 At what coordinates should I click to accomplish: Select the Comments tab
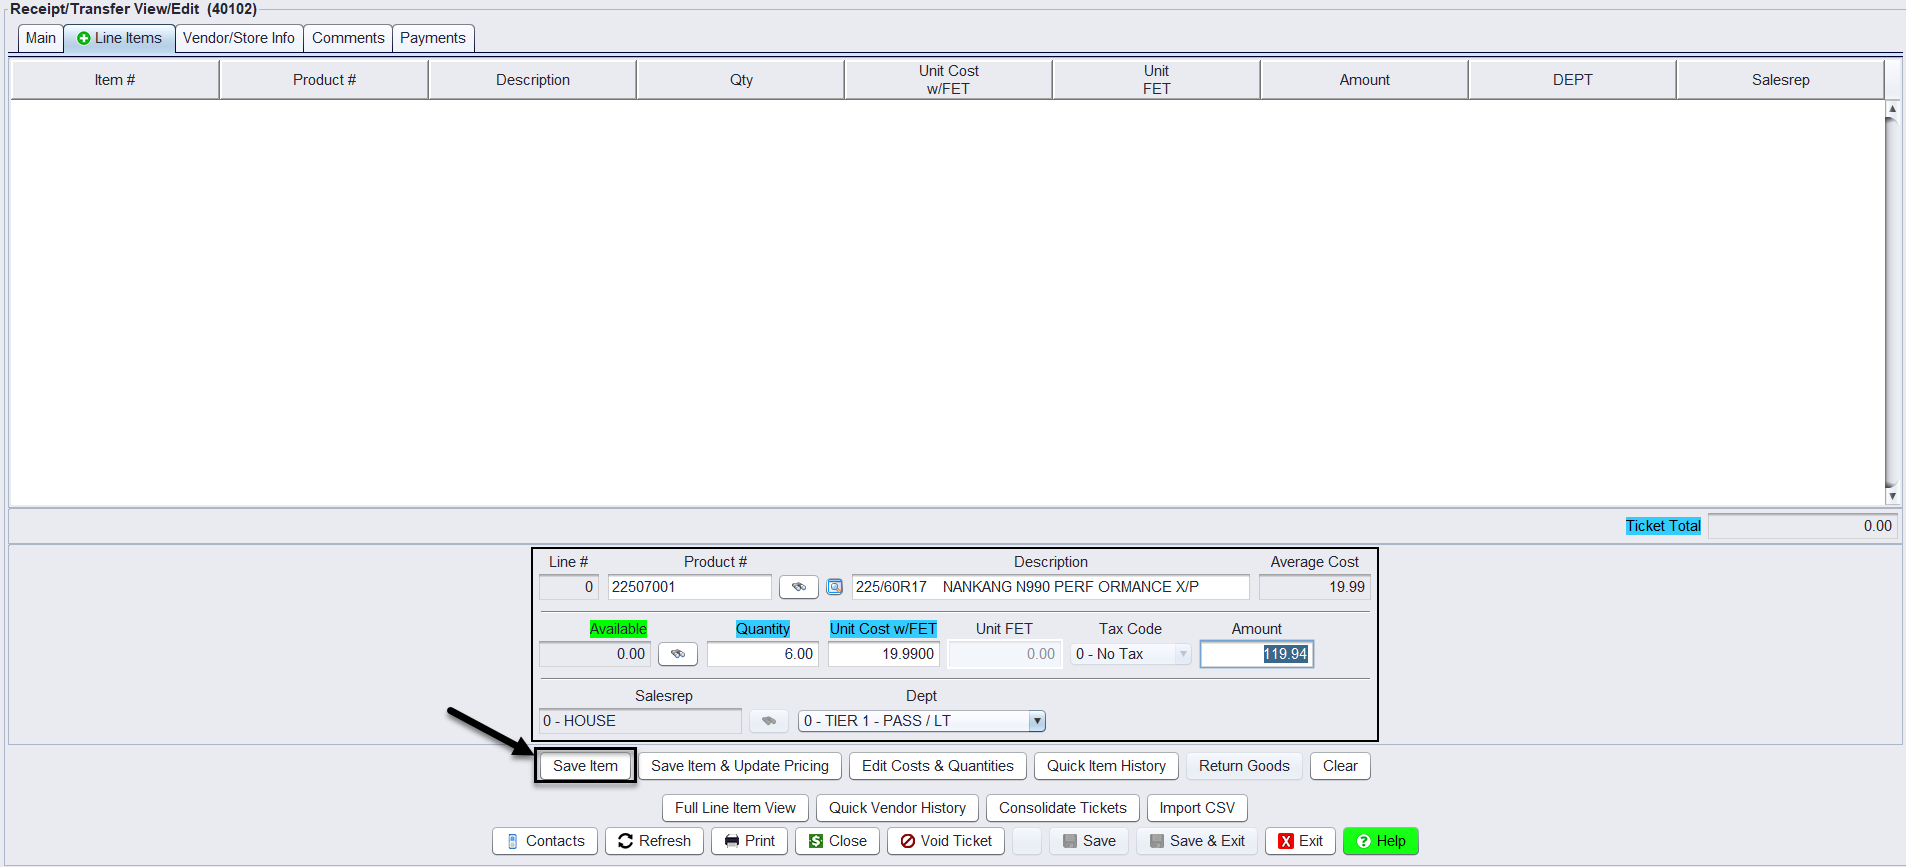point(347,38)
